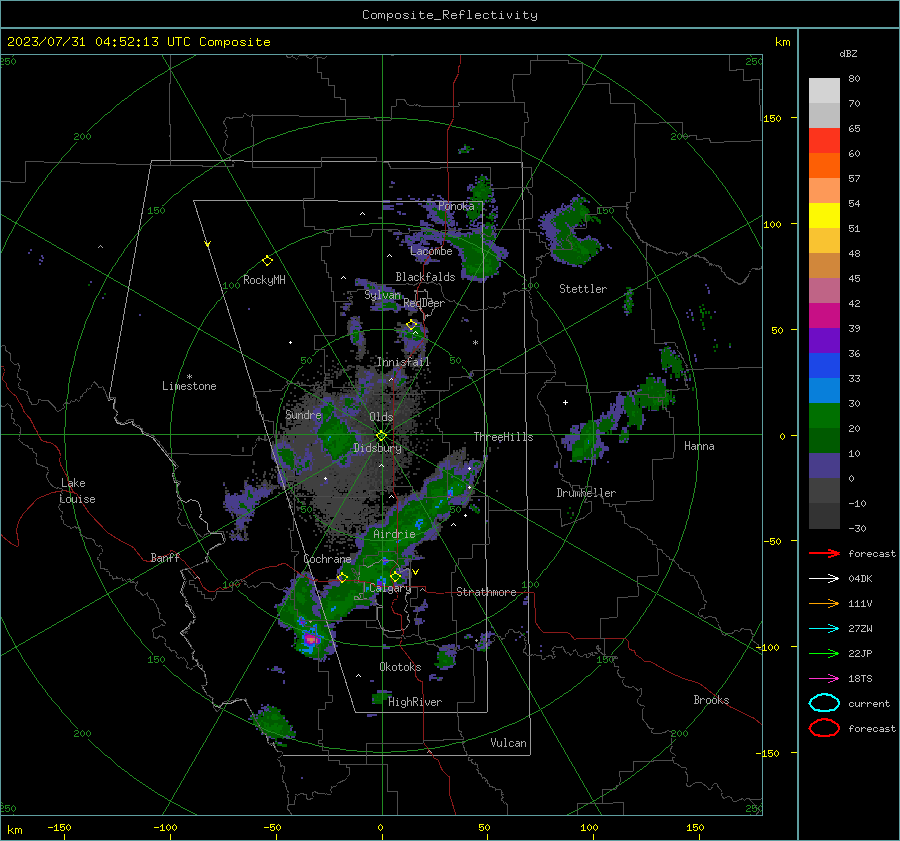Click the red 65-60 dBZ swatch

point(824,141)
